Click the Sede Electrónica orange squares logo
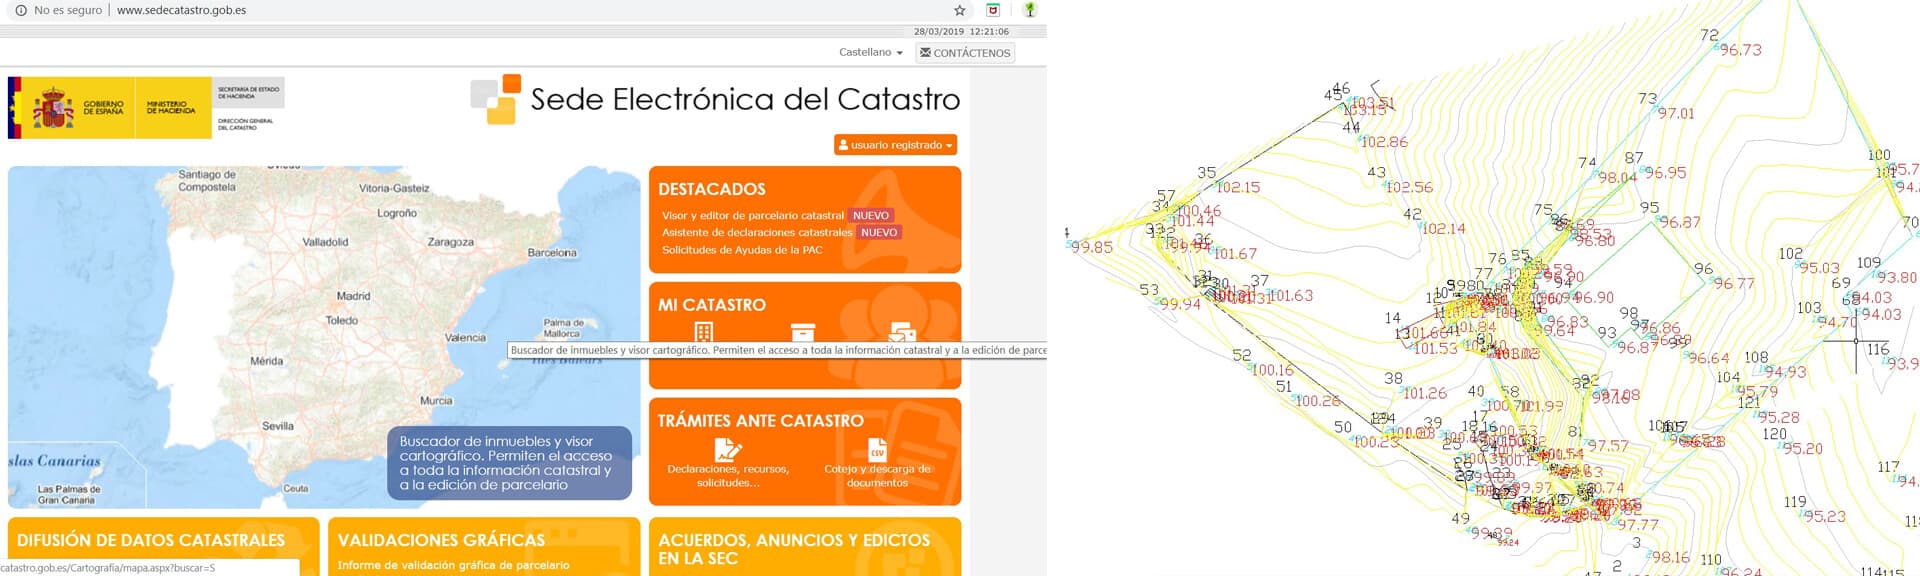 tap(496, 99)
